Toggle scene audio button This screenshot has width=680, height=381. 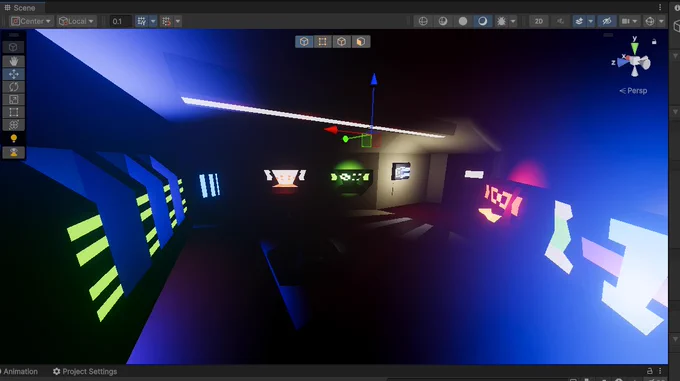click(560, 21)
